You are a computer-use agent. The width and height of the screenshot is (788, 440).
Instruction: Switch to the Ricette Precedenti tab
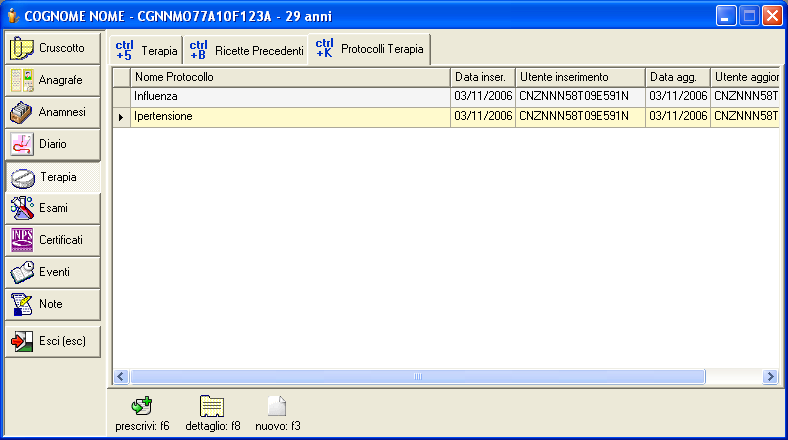(x=246, y=50)
